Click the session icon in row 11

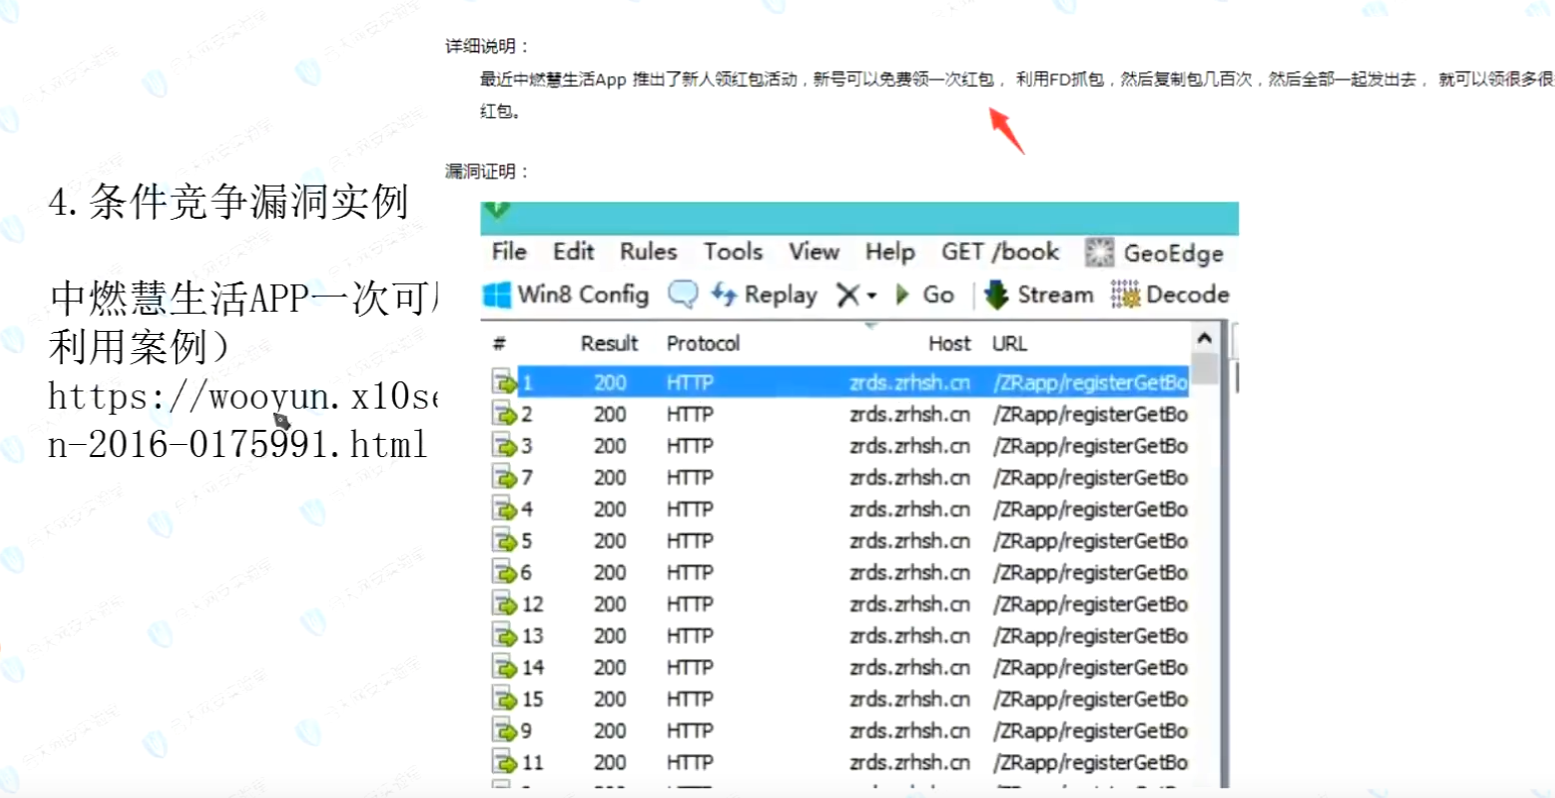[504, 762]
